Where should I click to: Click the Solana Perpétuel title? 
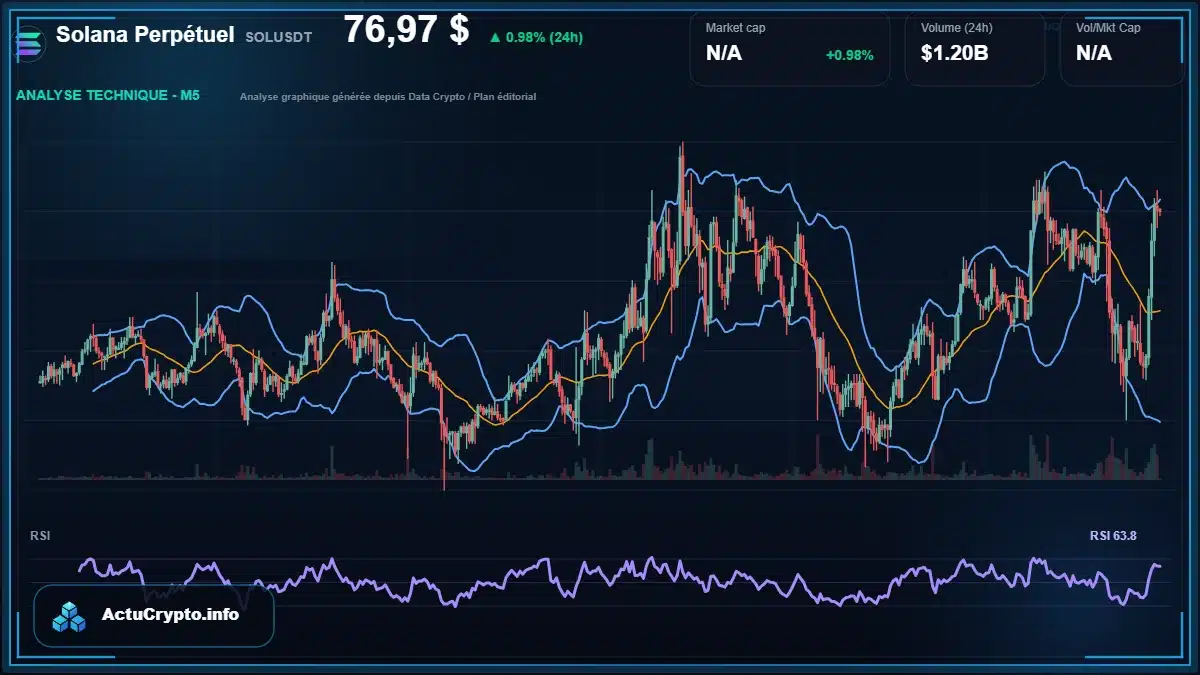[146, 34]
